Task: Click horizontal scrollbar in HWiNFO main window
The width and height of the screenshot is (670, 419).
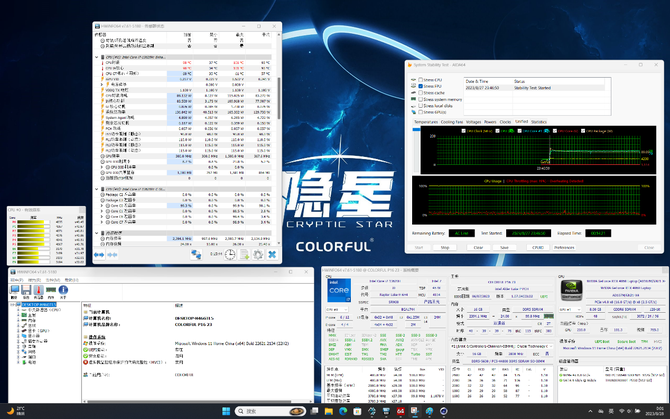Action: [x=188, y=401]
